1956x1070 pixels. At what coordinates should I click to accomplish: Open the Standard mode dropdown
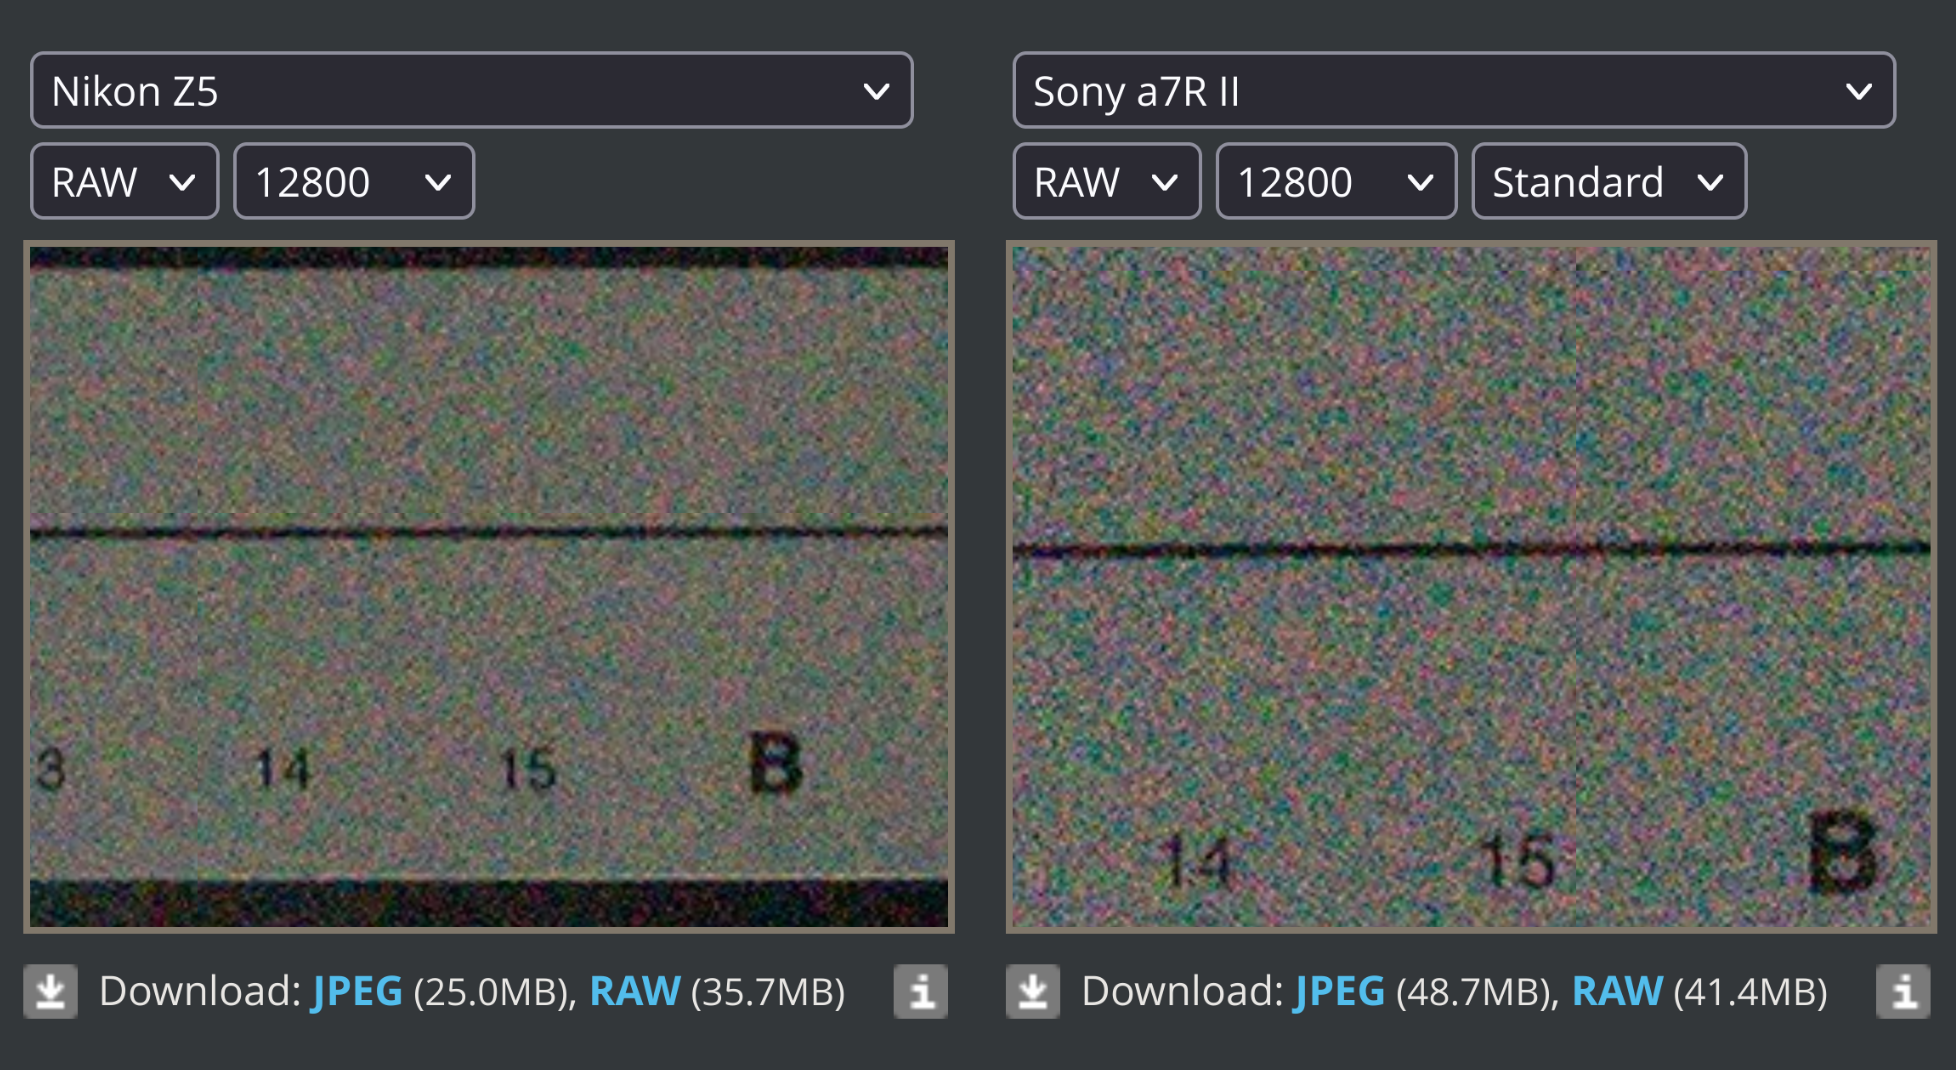point(1609,181)
